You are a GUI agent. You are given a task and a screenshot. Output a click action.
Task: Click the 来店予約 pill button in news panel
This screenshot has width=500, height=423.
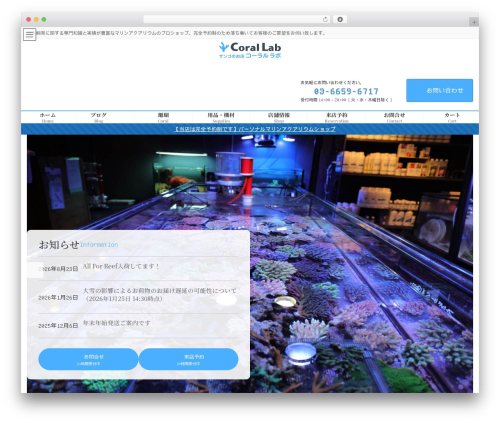[x=189, y=359]
